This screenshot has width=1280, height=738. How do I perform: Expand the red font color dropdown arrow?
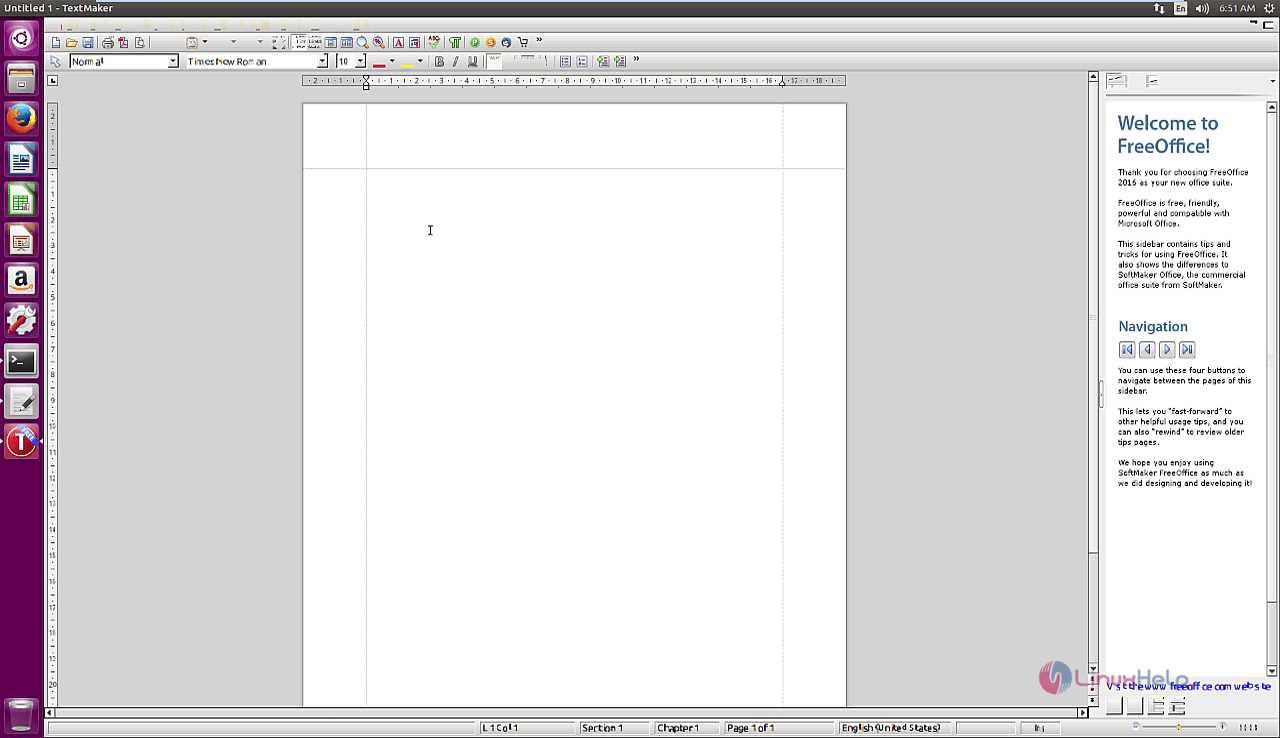[392, 62]
